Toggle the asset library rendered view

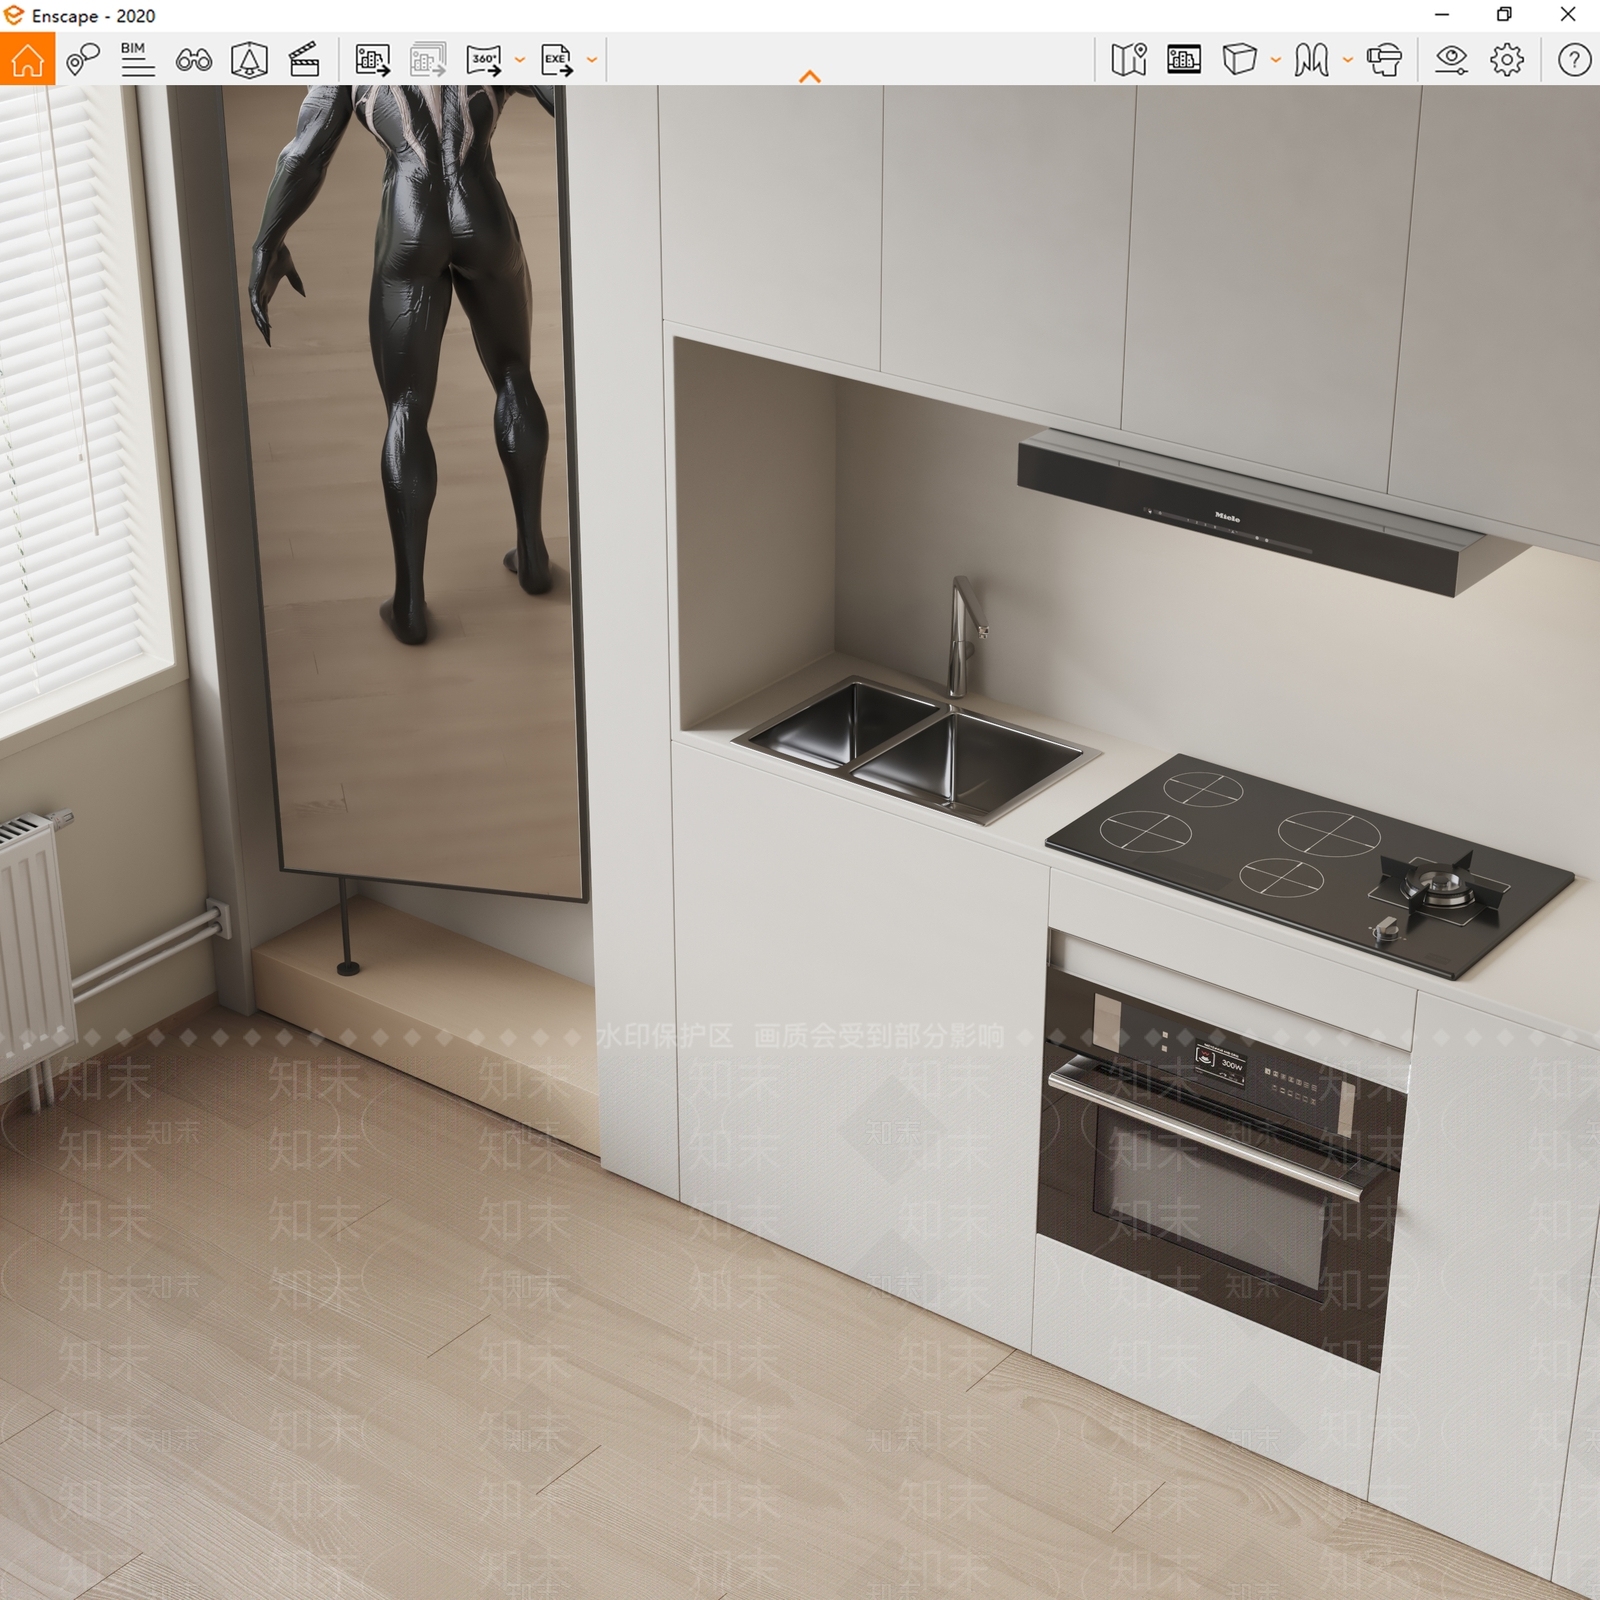click(1184, 60)
